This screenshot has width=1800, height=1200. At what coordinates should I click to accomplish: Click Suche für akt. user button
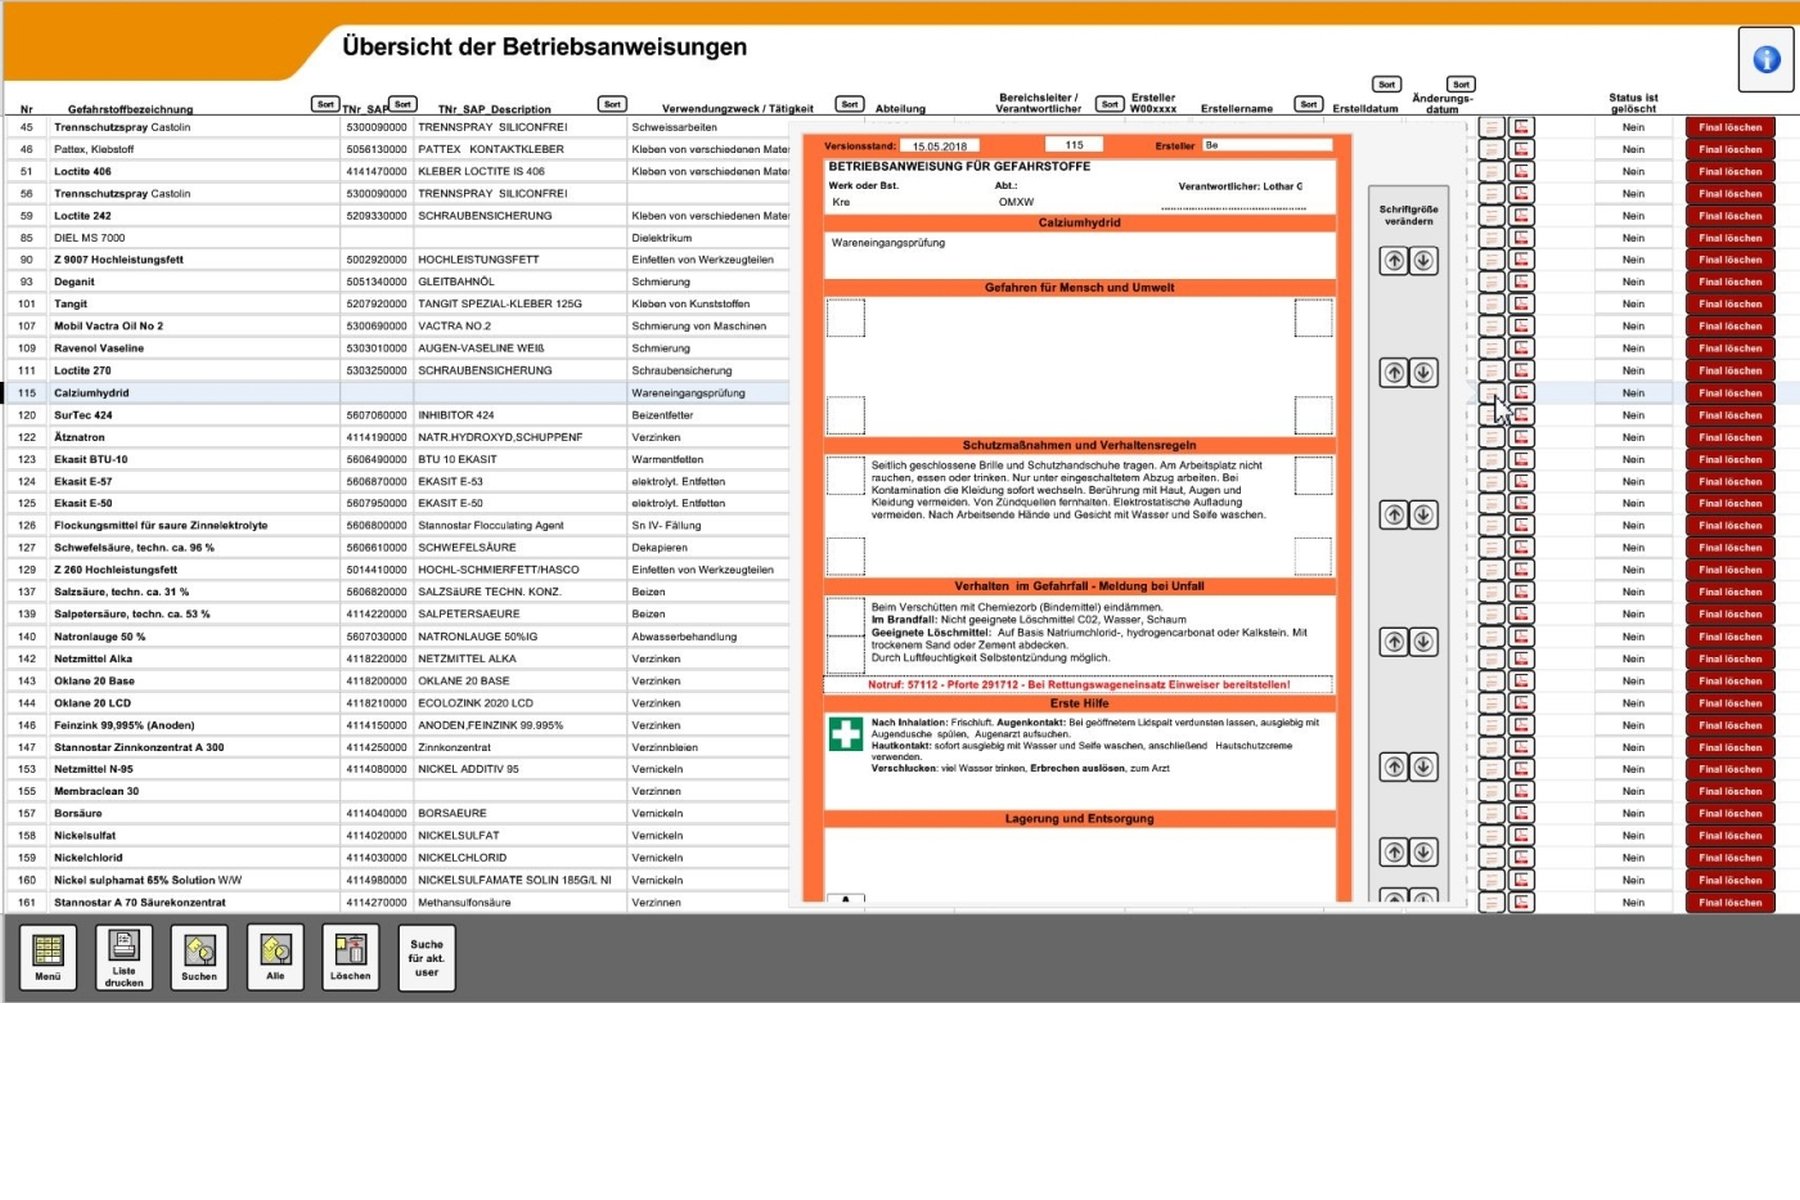pyautogui.click(x=427, y=957)
